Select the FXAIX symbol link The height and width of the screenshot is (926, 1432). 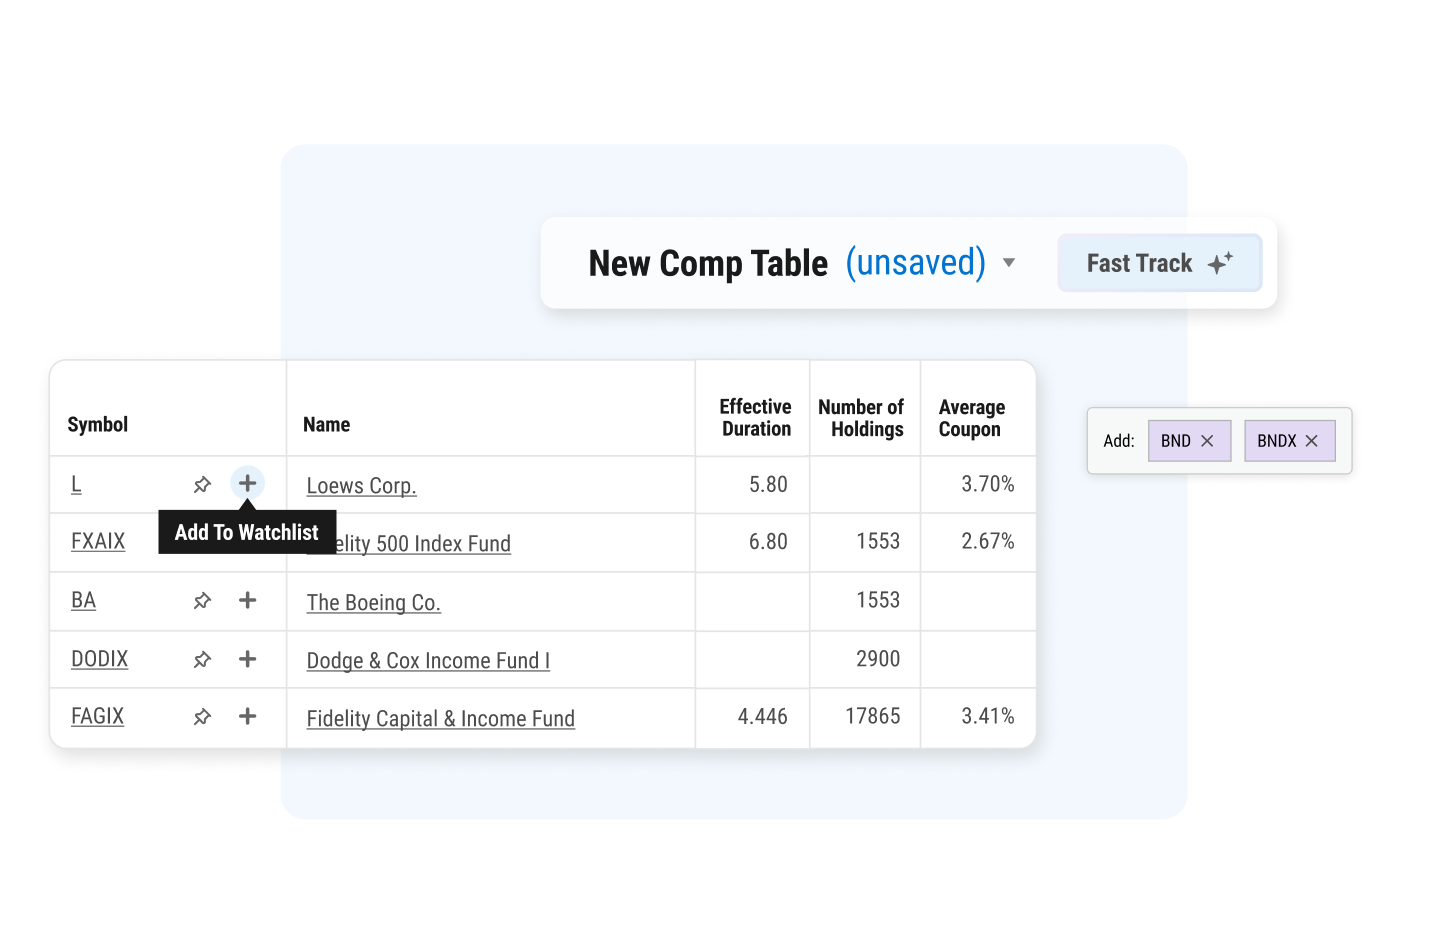[98, 542]
